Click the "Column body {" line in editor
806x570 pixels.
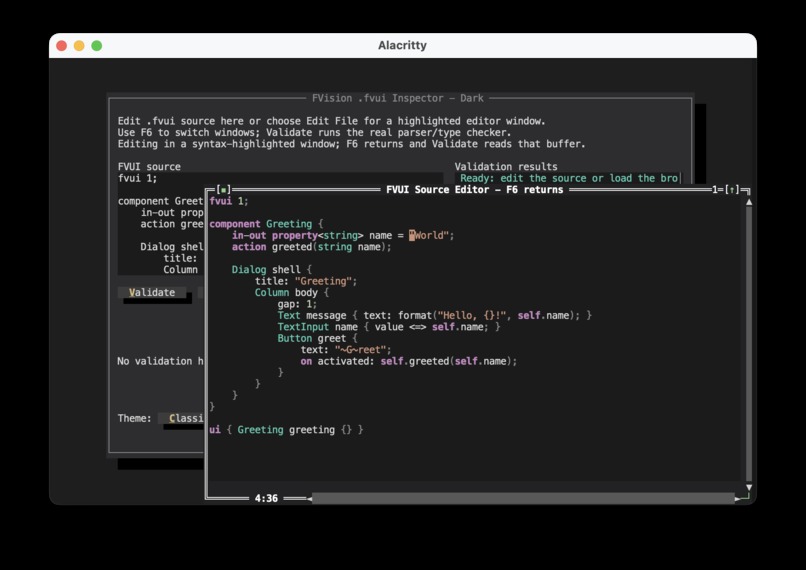point(292,292)
